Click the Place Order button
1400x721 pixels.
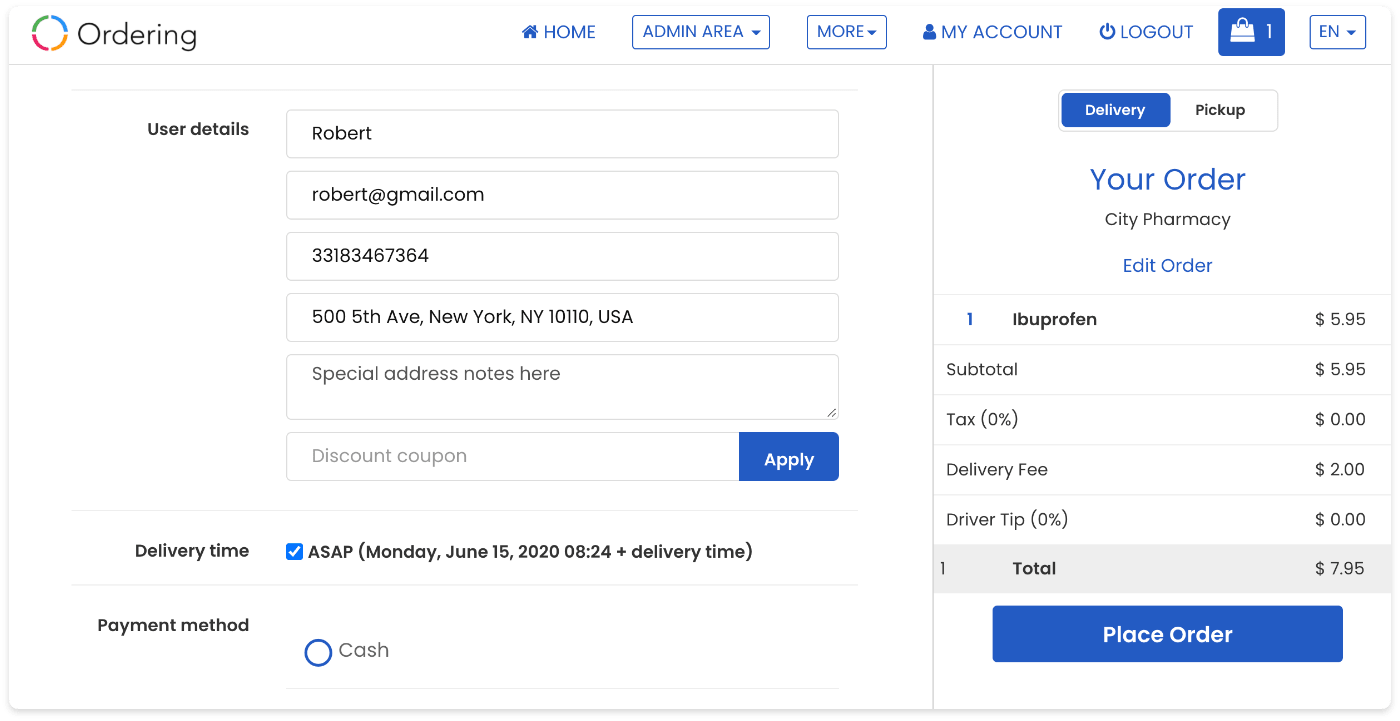click(1167, 634)
